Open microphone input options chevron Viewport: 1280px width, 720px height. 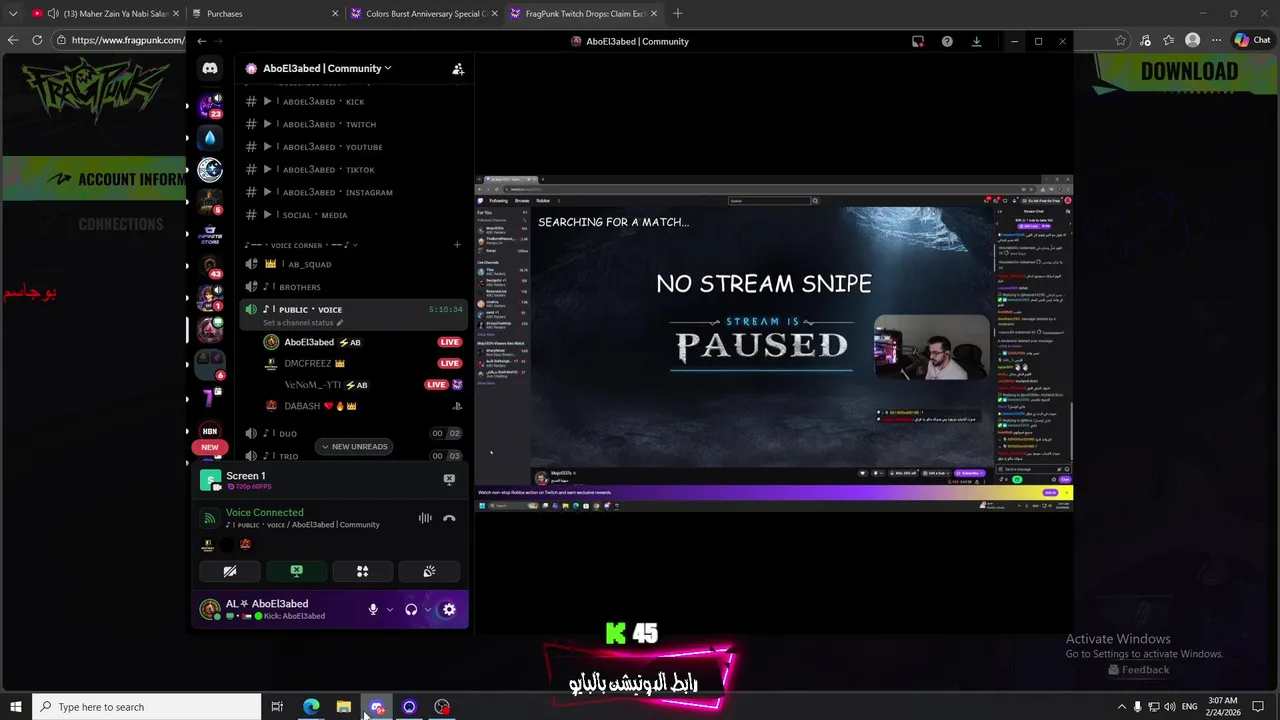point(389,609)
